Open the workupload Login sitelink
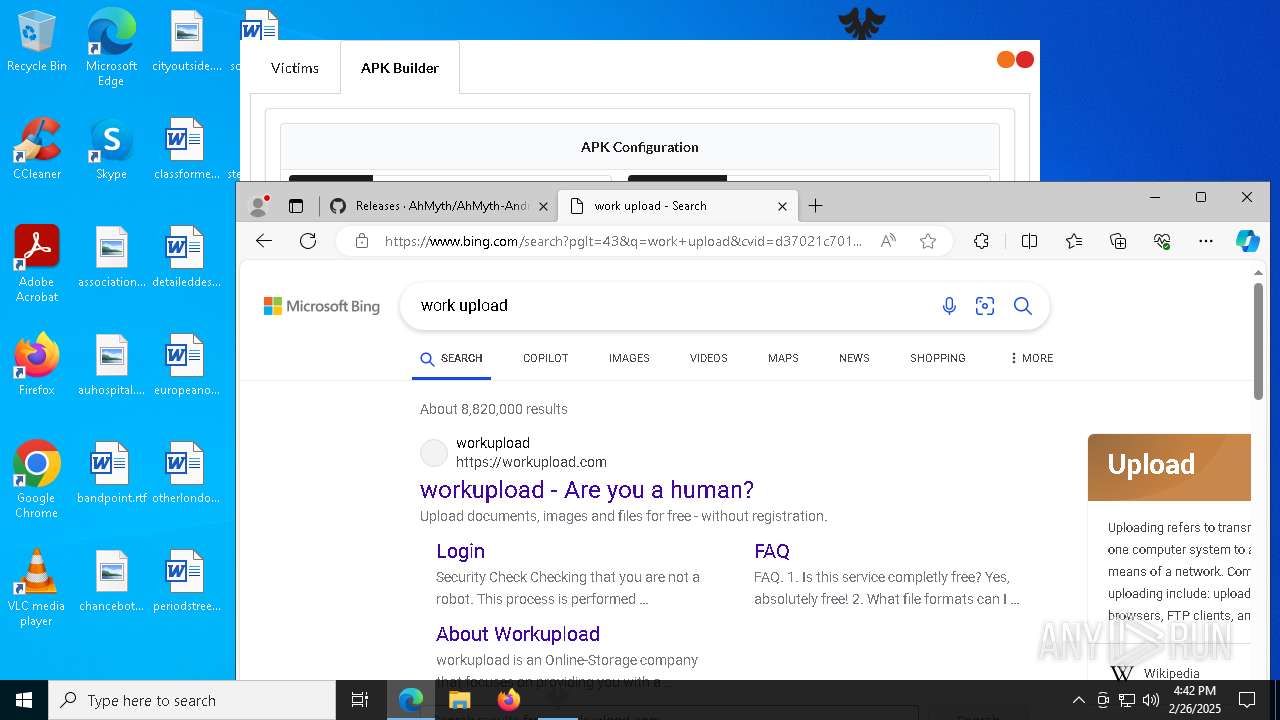This screenshot has height=720, width=1280. click(x=460, y=551)
